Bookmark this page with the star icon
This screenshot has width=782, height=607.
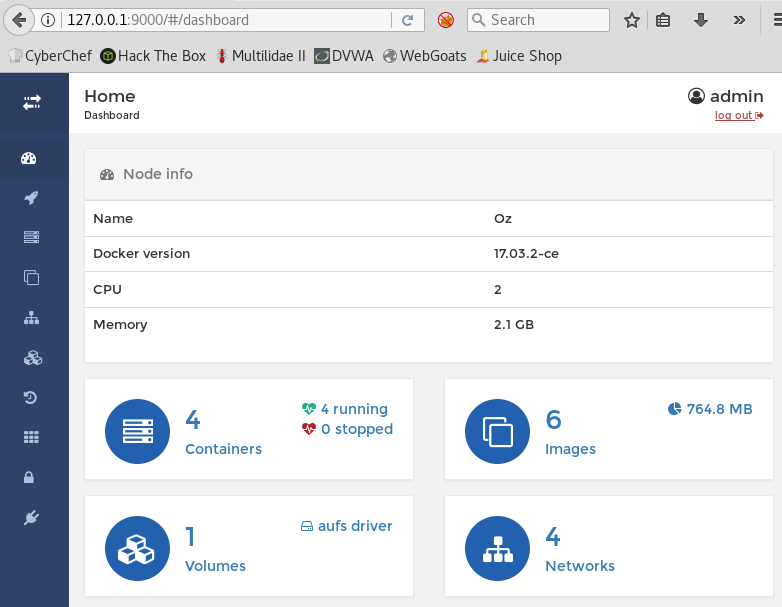[x=631, y=20]
